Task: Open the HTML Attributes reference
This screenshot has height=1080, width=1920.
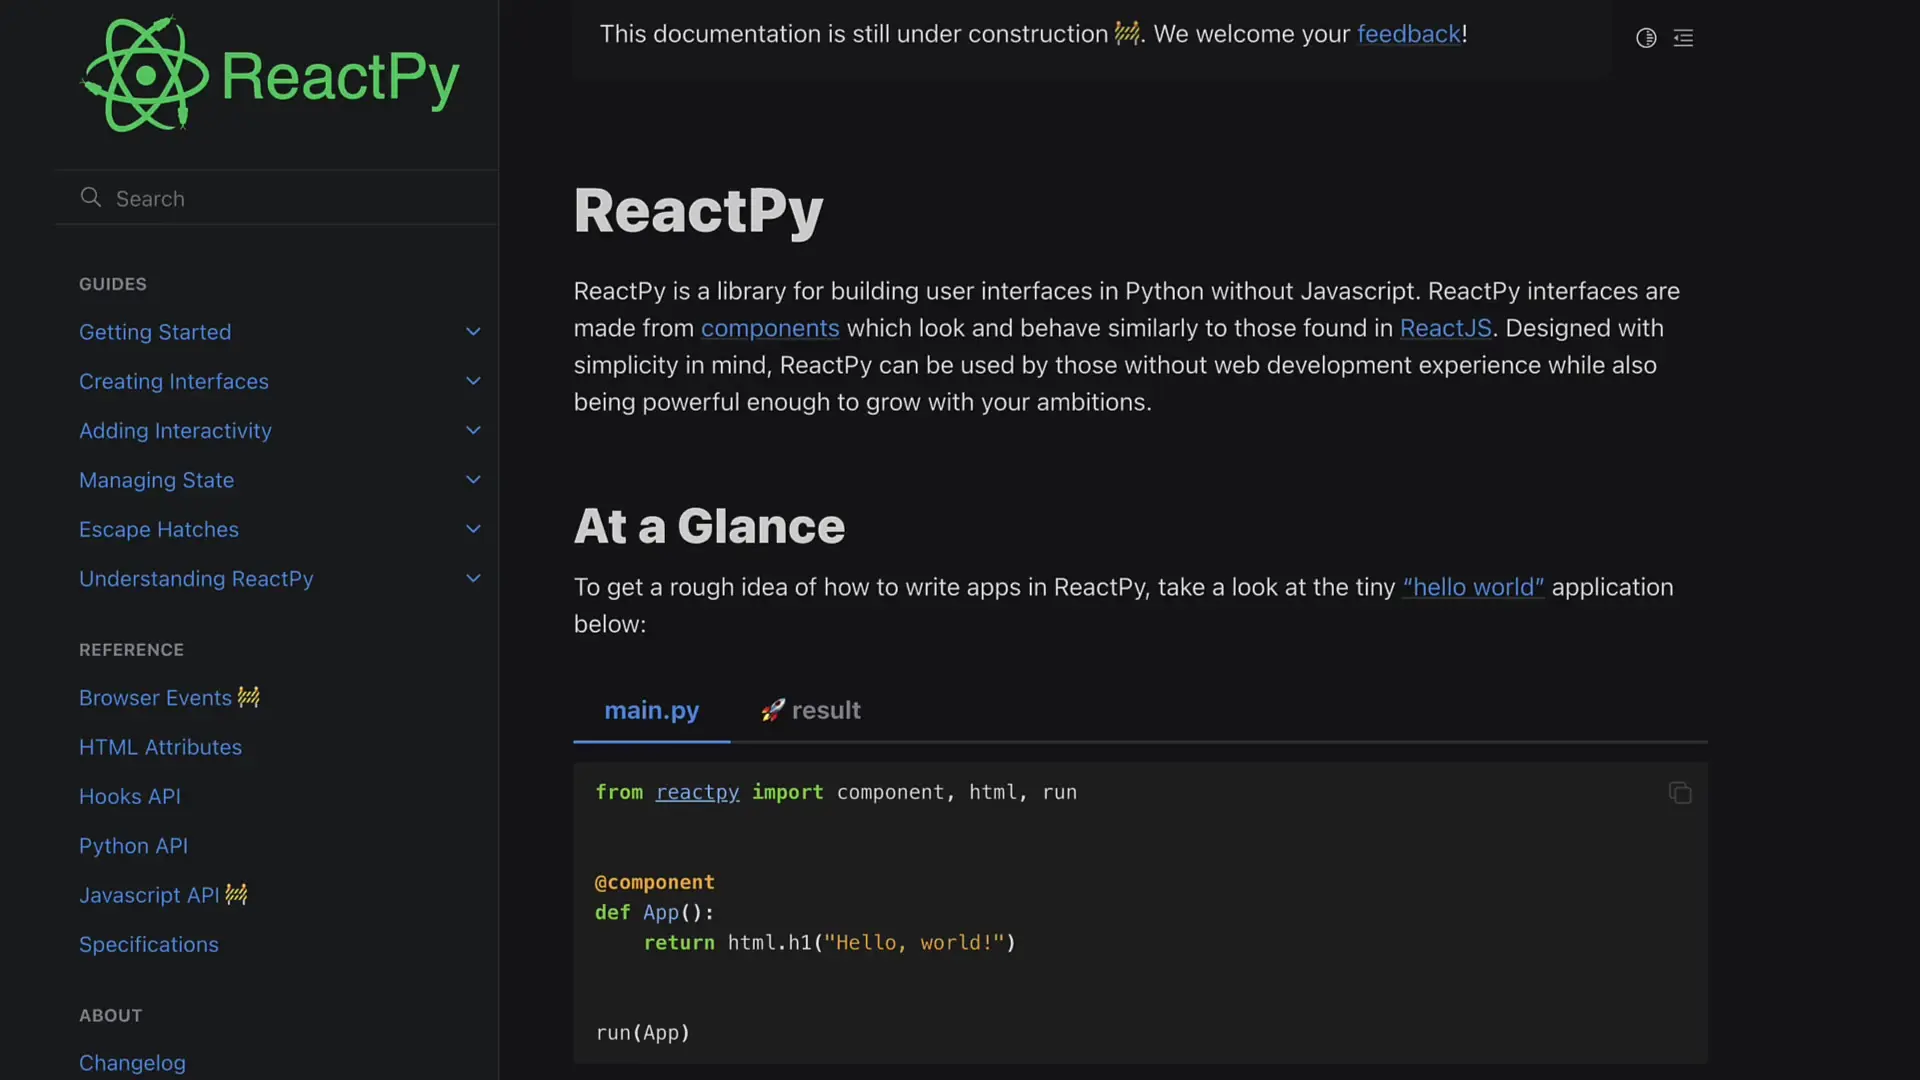Action: (x=160, y=747)
